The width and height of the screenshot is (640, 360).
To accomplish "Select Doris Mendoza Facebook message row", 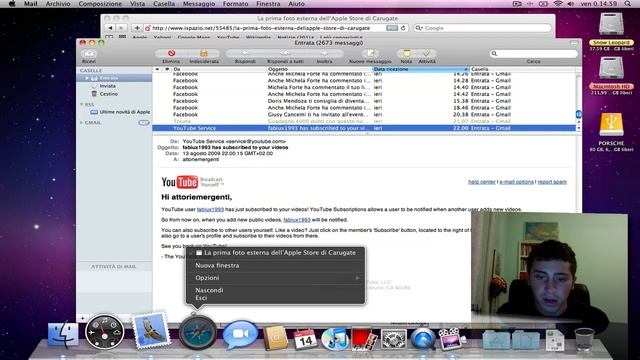I will click(x=364, y=101).
